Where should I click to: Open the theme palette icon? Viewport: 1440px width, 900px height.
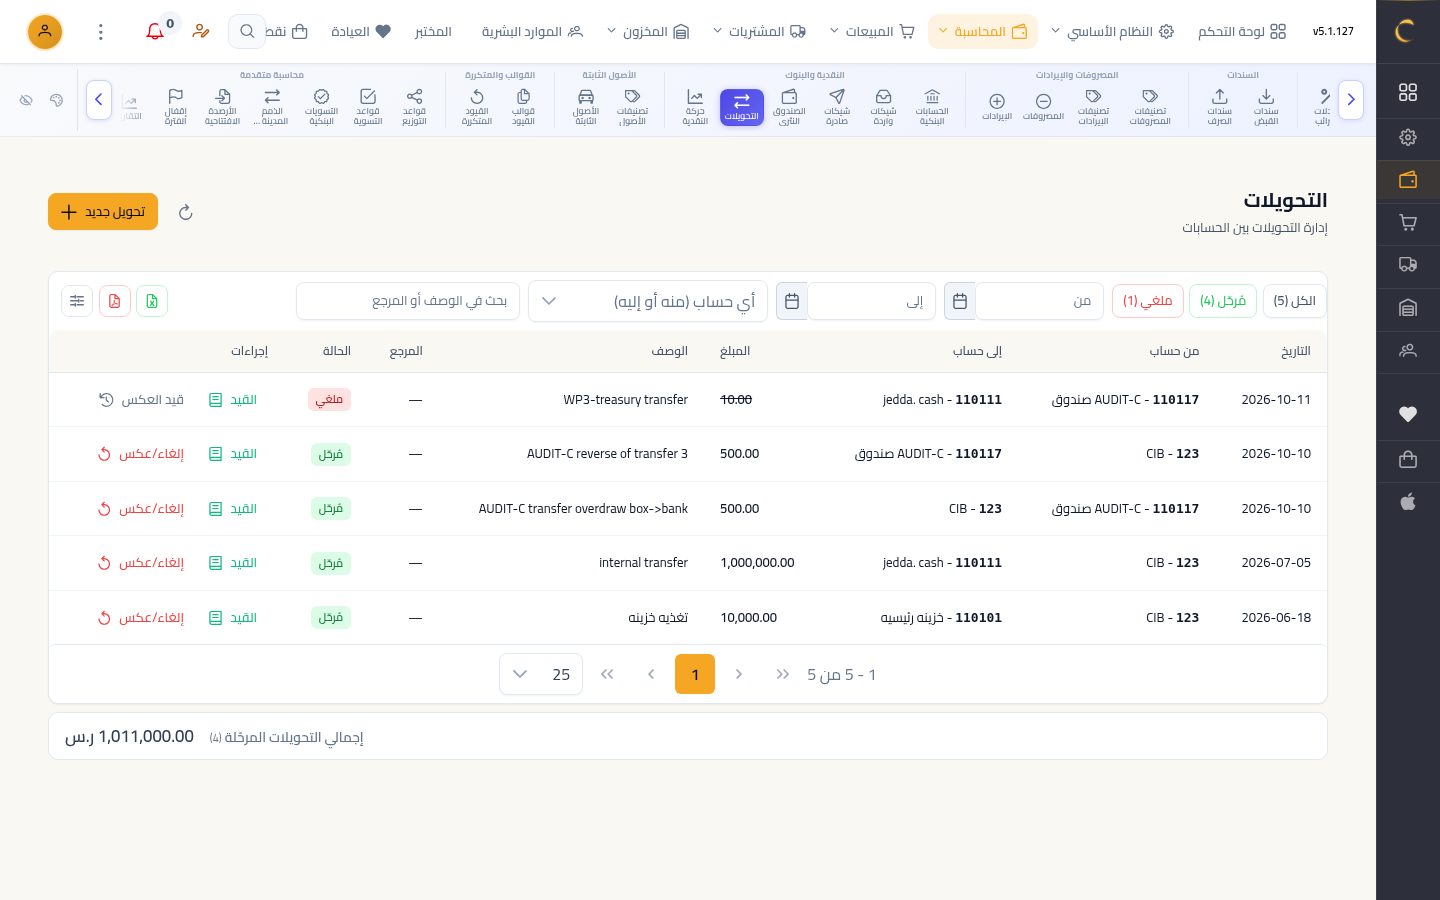(56, 100)
